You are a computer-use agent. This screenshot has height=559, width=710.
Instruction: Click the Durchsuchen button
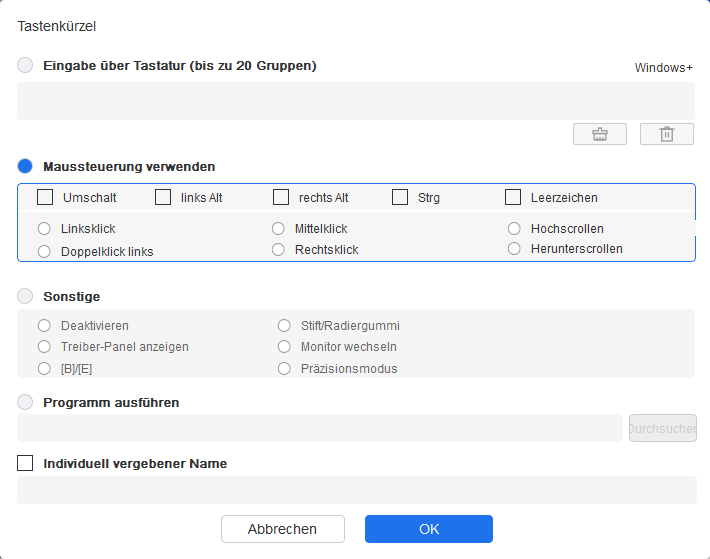pos(662,428)
